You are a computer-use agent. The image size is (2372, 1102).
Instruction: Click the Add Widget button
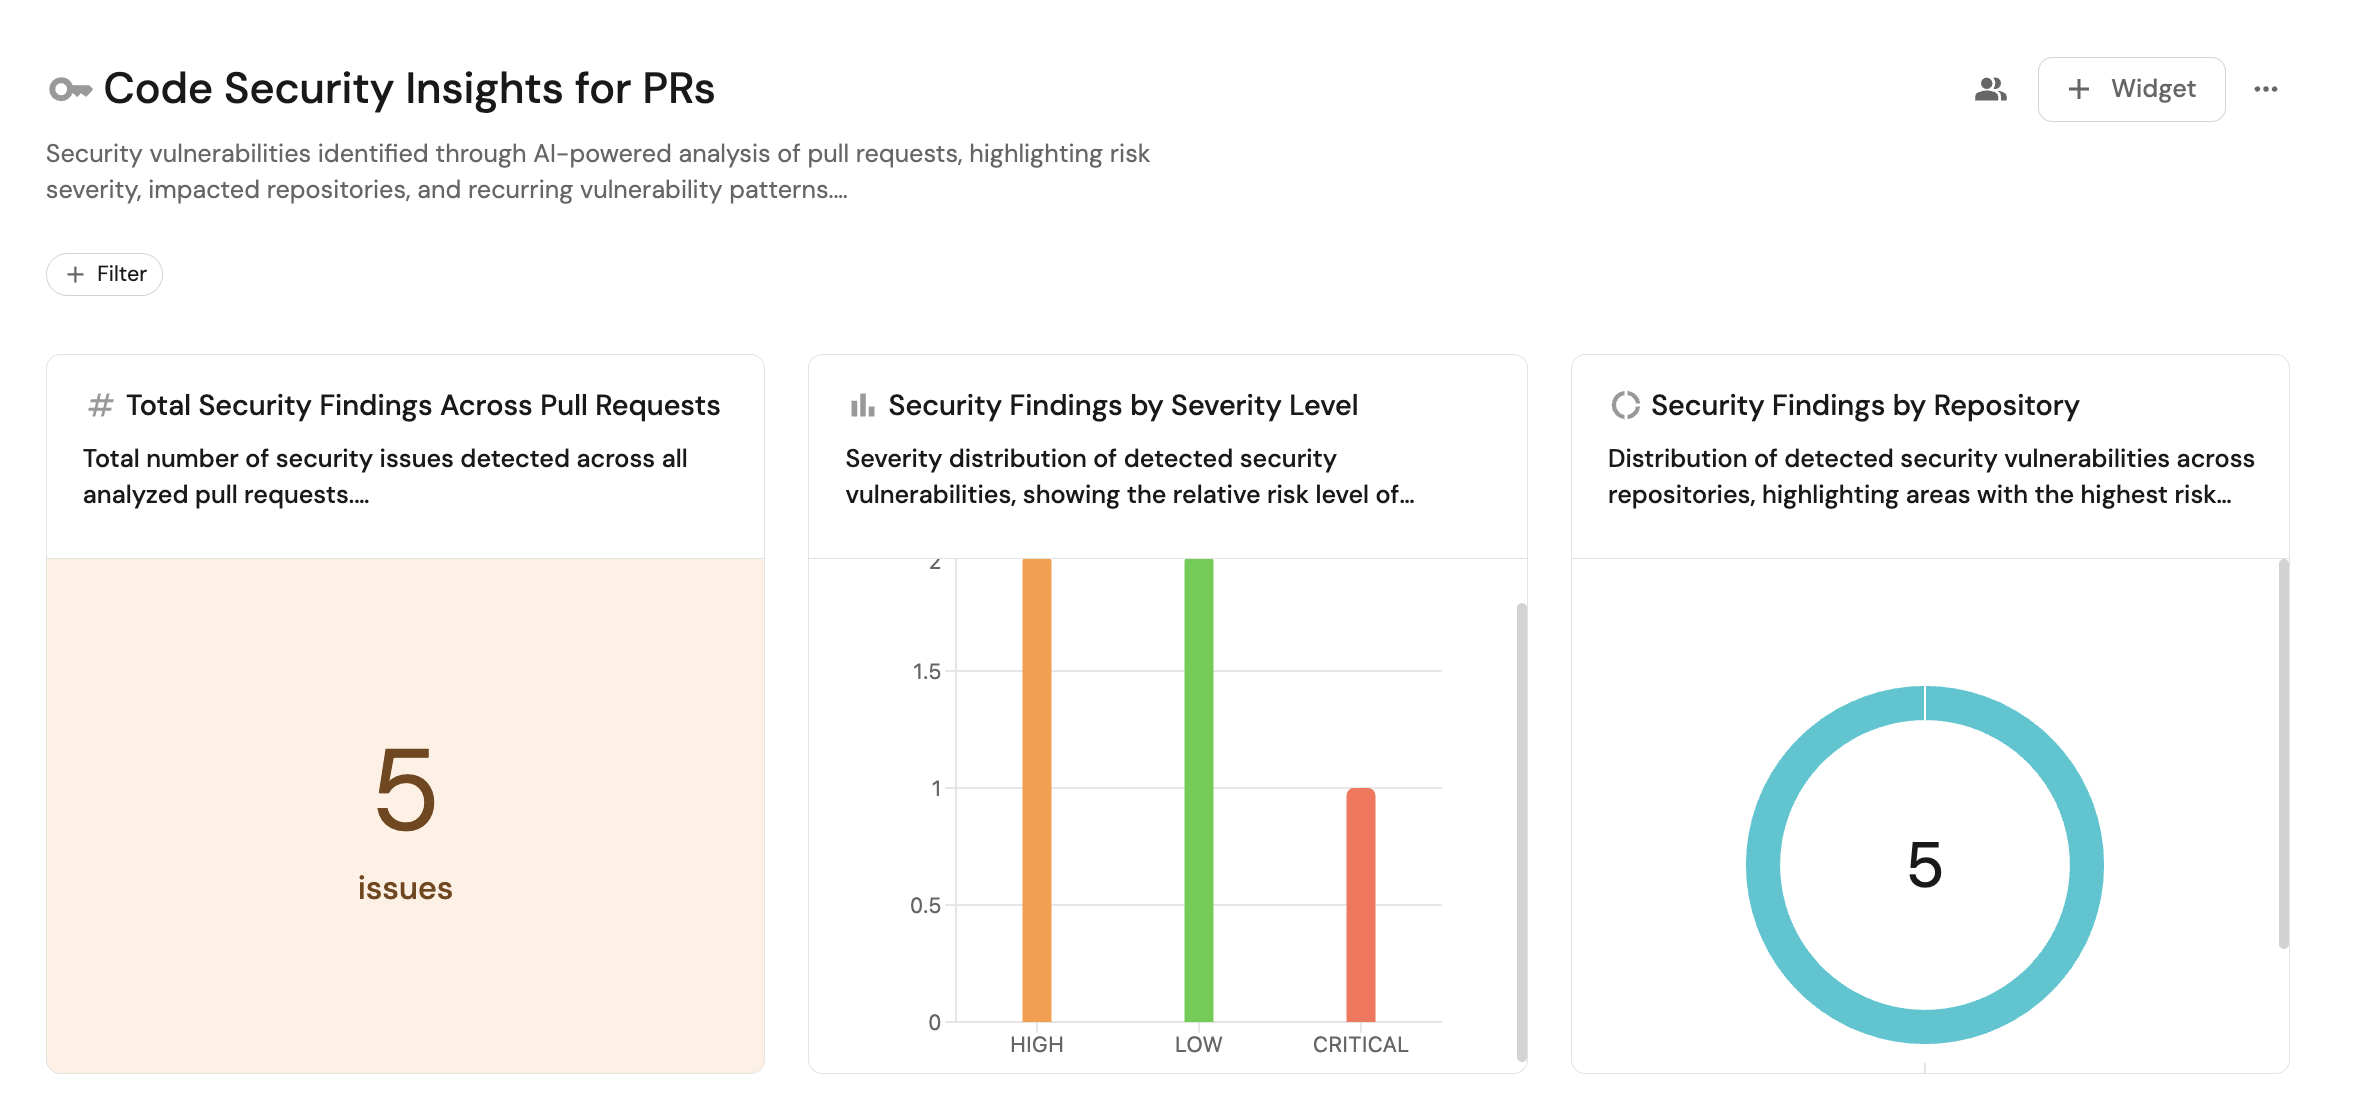2131,90
